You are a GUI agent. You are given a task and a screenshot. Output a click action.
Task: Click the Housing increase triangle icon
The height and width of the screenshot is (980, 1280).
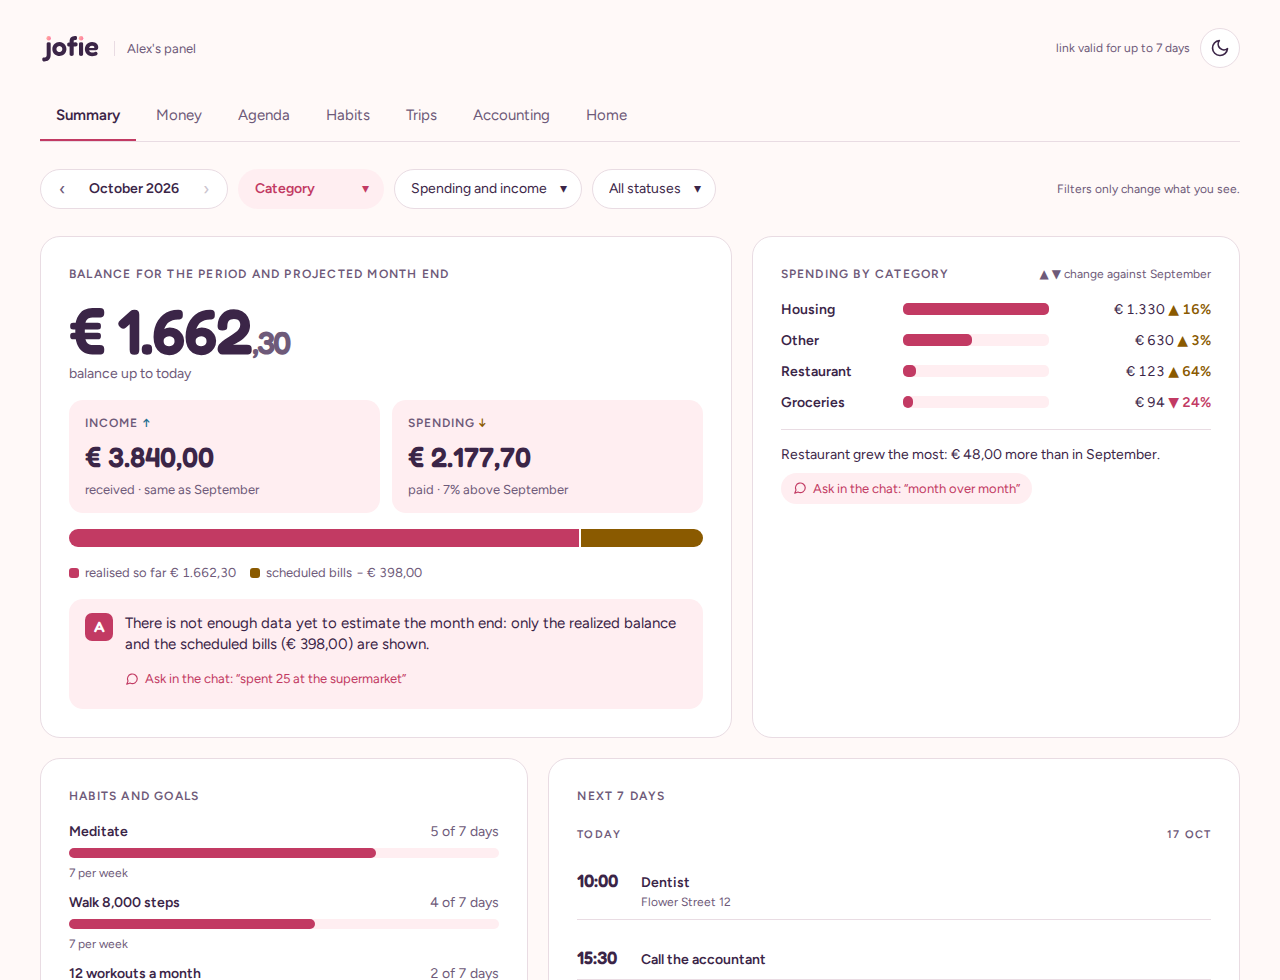(1174, 310)
